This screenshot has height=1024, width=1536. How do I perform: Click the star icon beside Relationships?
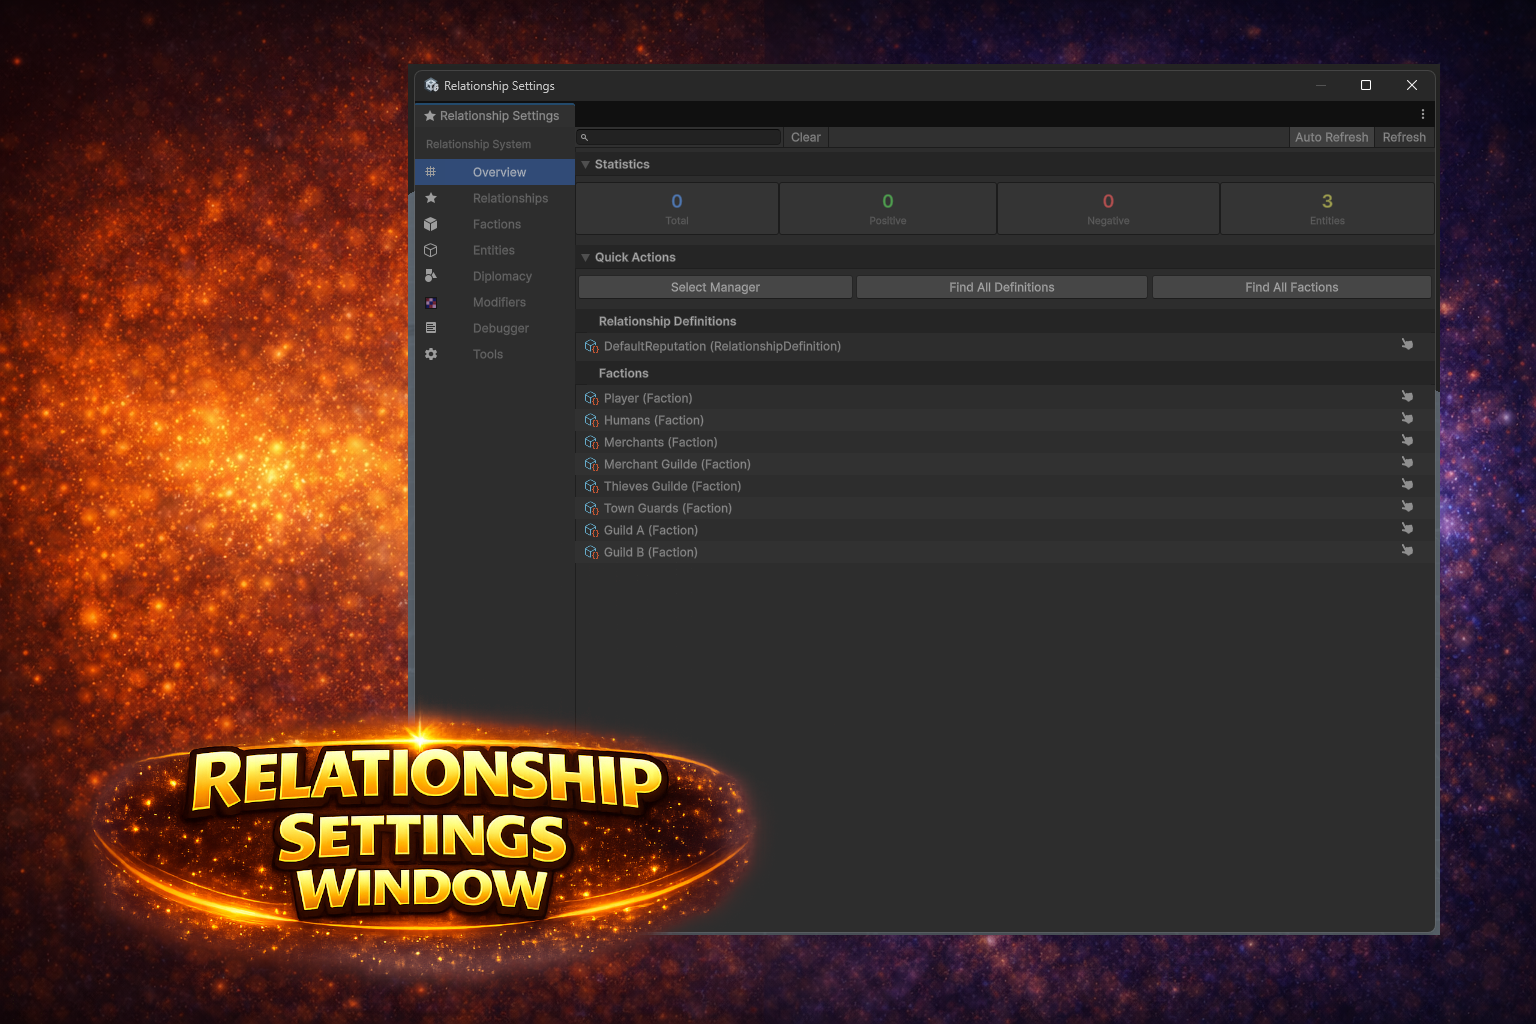(x=431, y=198)
